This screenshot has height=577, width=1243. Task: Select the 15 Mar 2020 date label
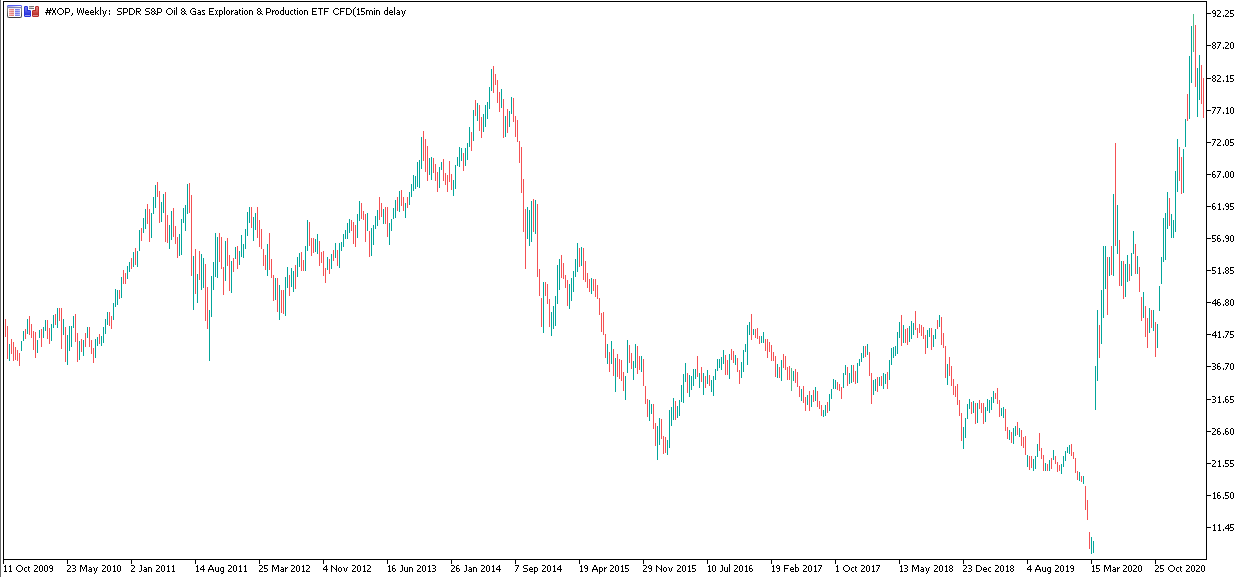click(x=1117, y=568)
